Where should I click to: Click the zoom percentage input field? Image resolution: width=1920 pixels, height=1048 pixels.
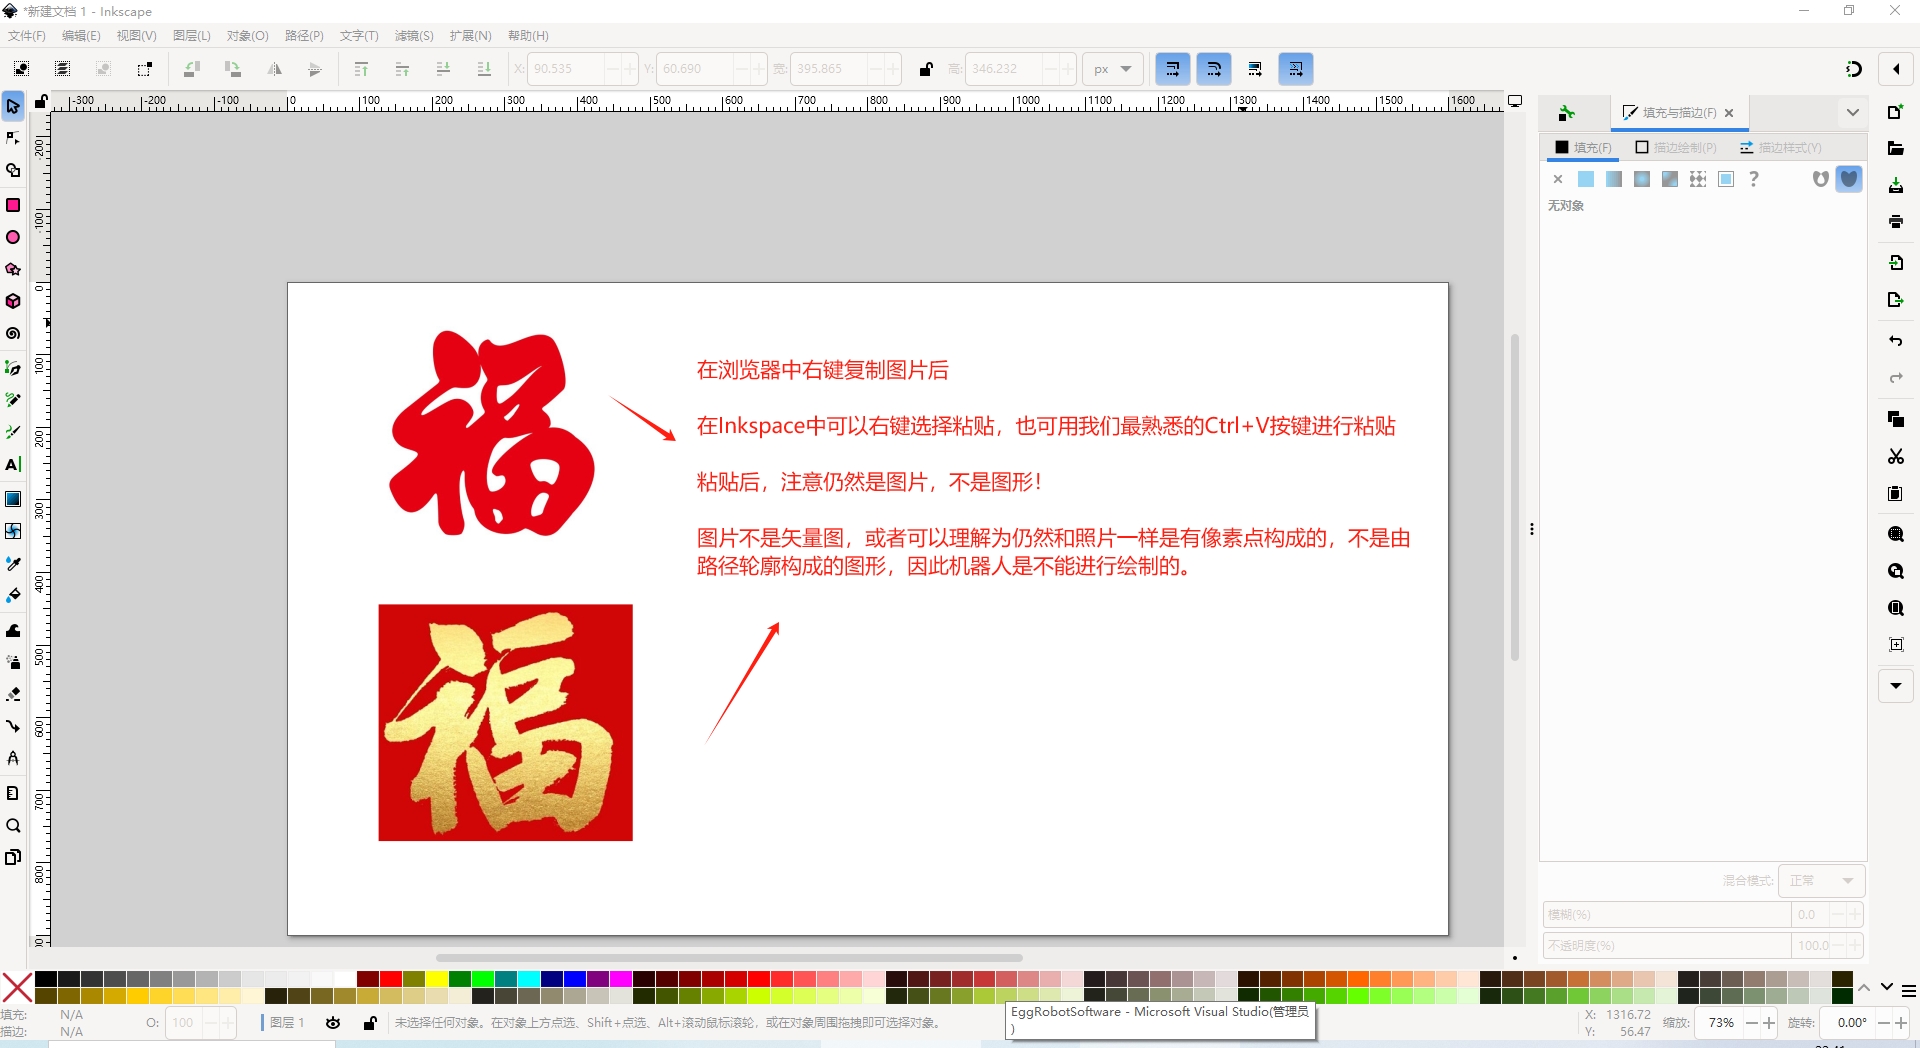pos(1720,1023)
